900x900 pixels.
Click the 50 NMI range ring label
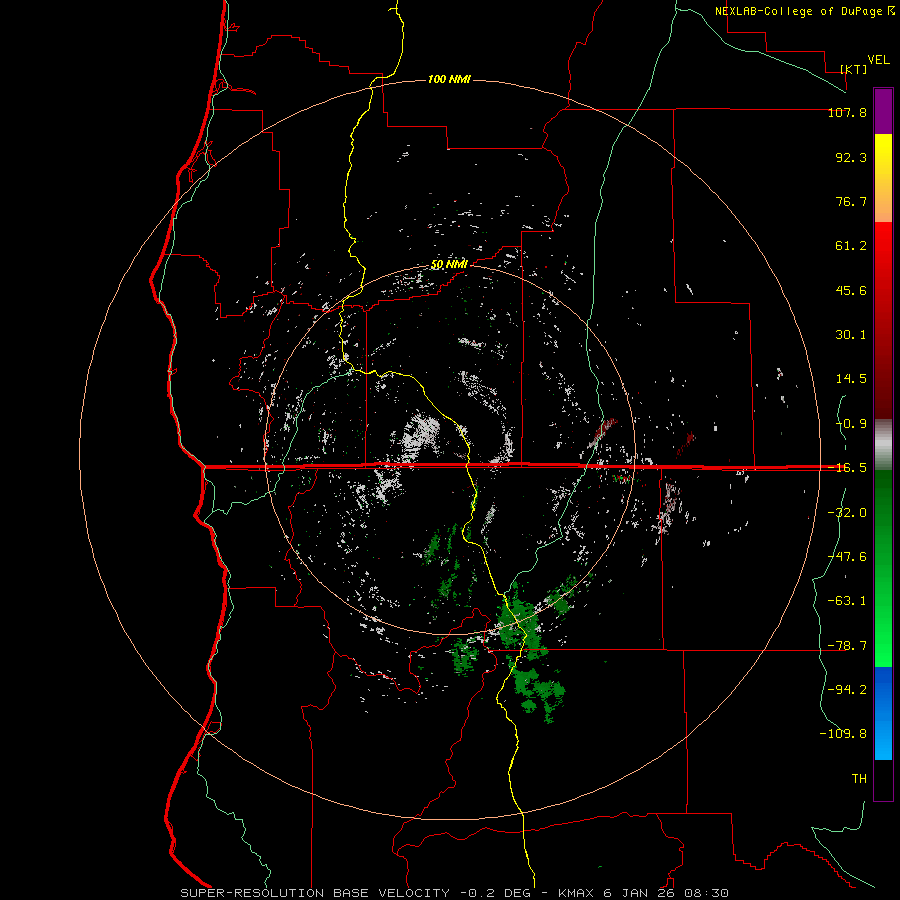449,265
